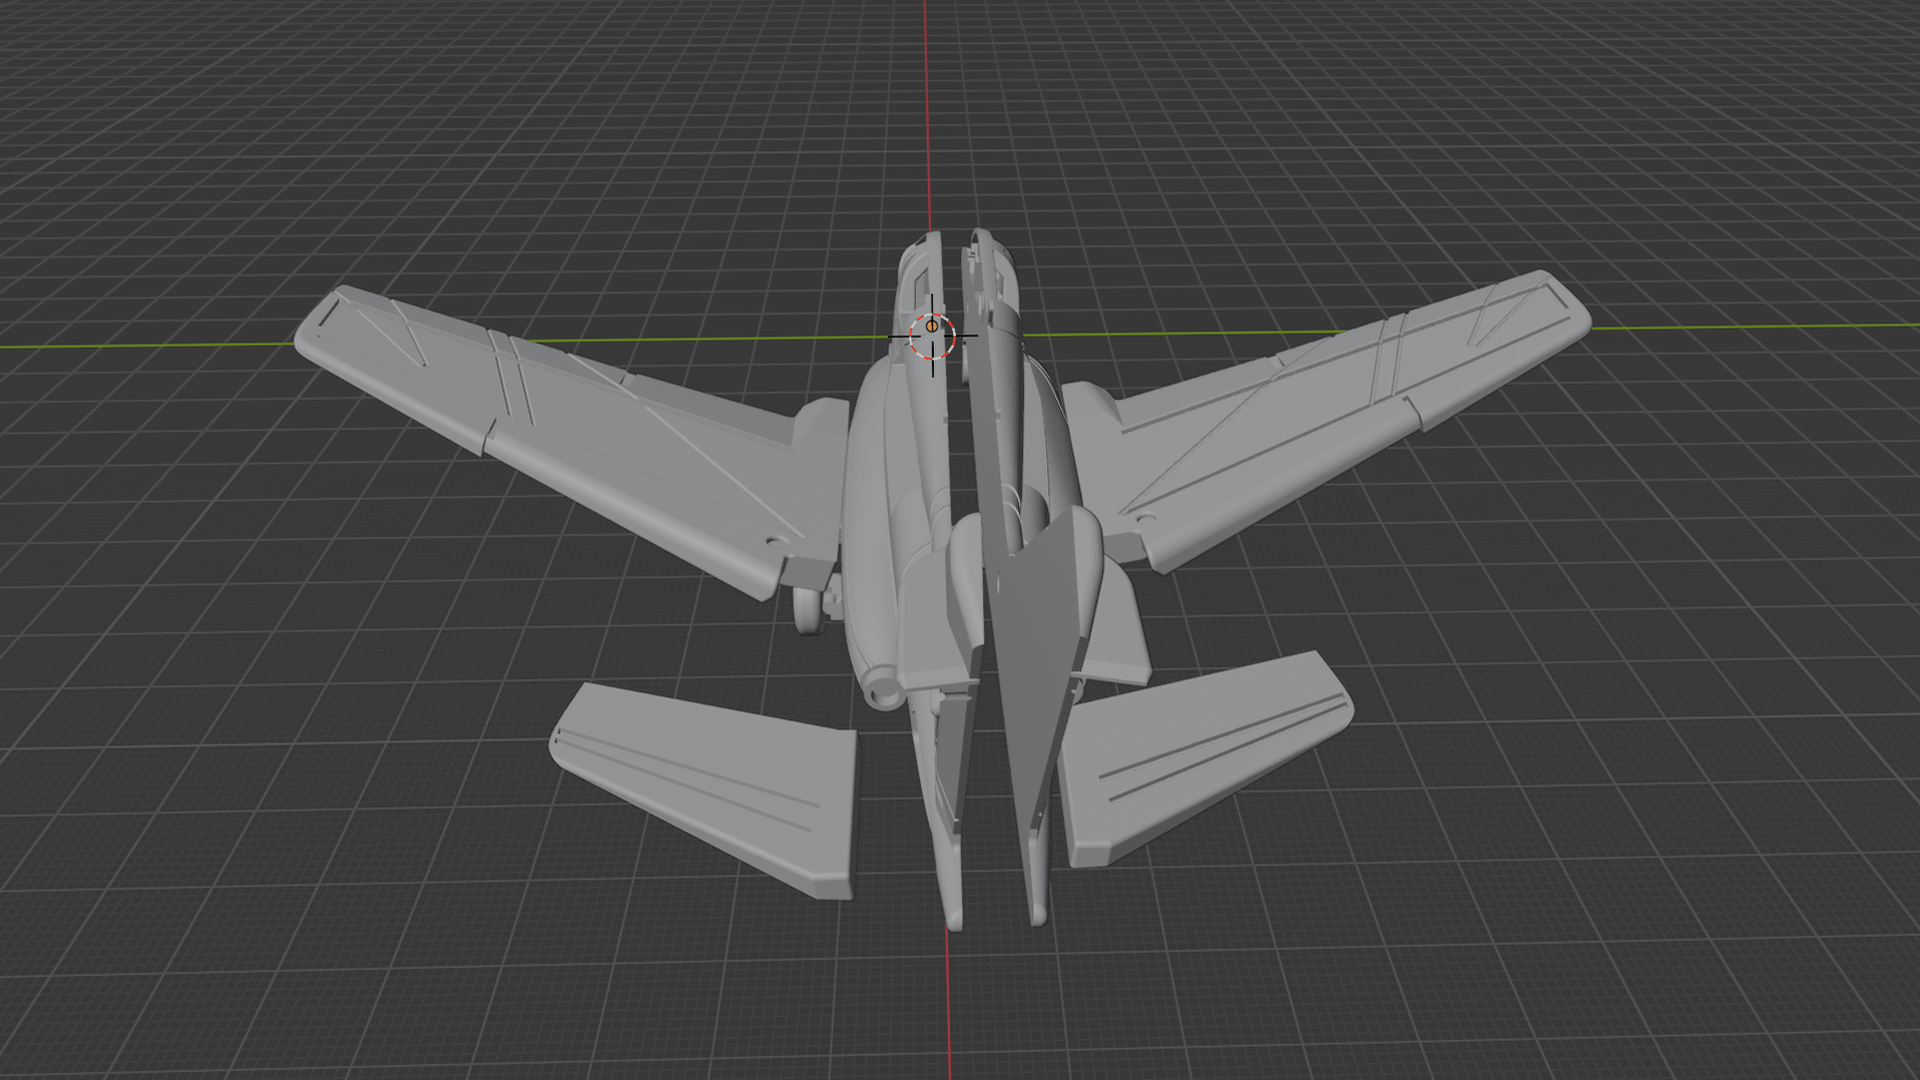Click the orange object origin dot
1920x1080 pixels.
coord(932,326)
